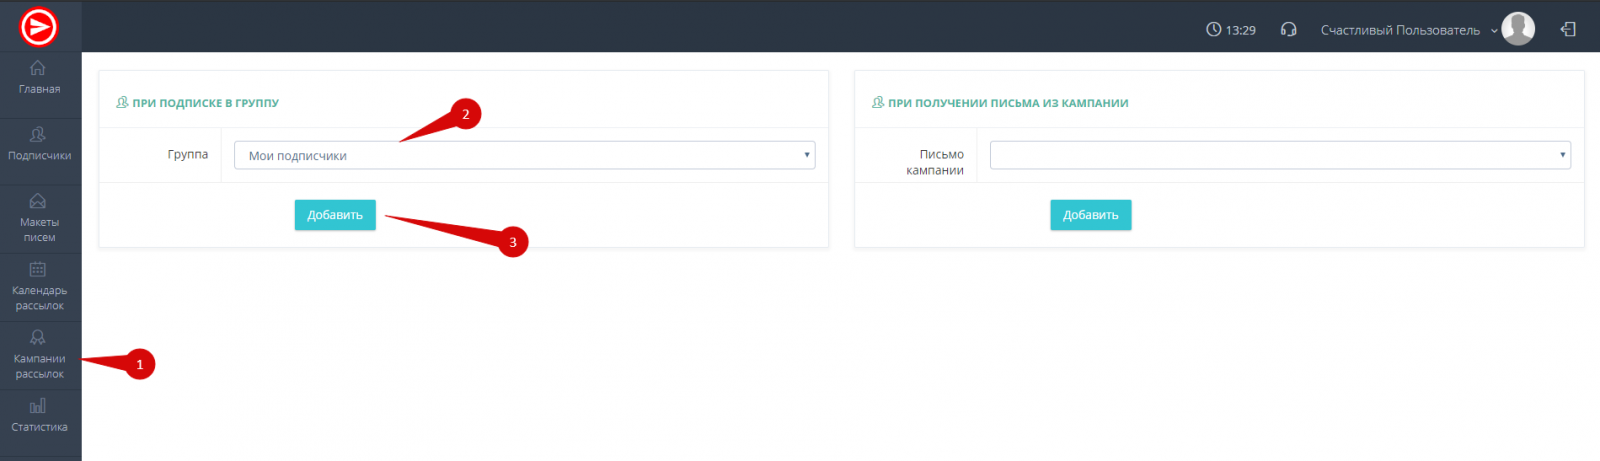Open Календарь рассылок calendar icon
The width and height of the screenshot is (1600, 461).
click(x=38, y=269)
